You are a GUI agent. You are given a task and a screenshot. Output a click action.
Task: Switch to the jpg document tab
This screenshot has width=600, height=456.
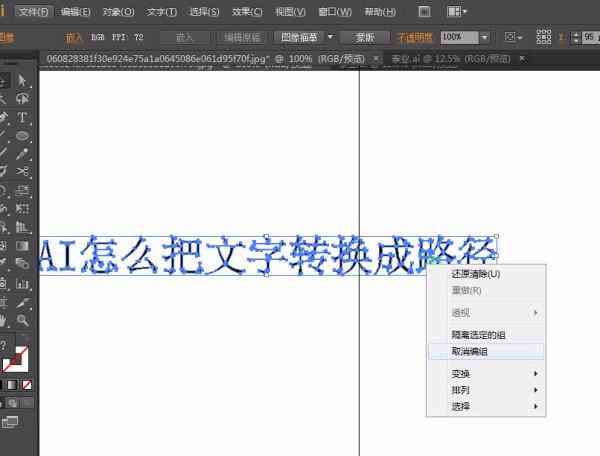(205, 59)
